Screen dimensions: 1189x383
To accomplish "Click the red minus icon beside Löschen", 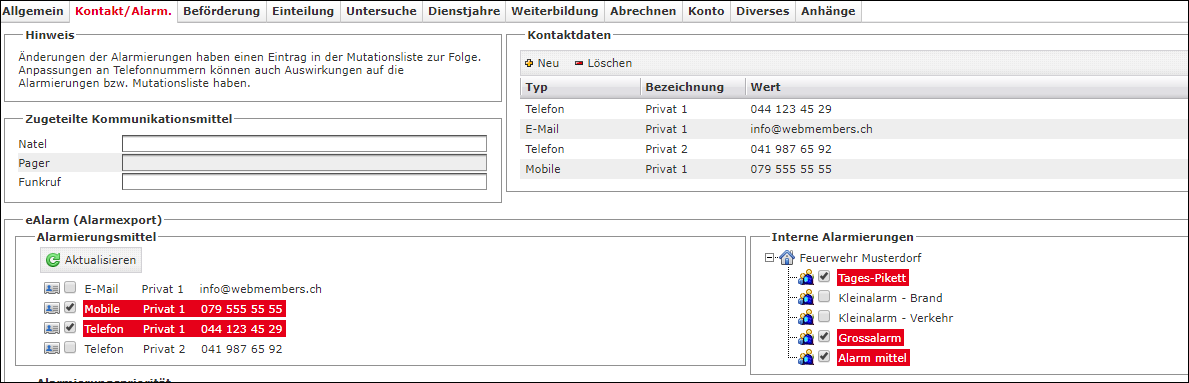I will pos(579,64).
